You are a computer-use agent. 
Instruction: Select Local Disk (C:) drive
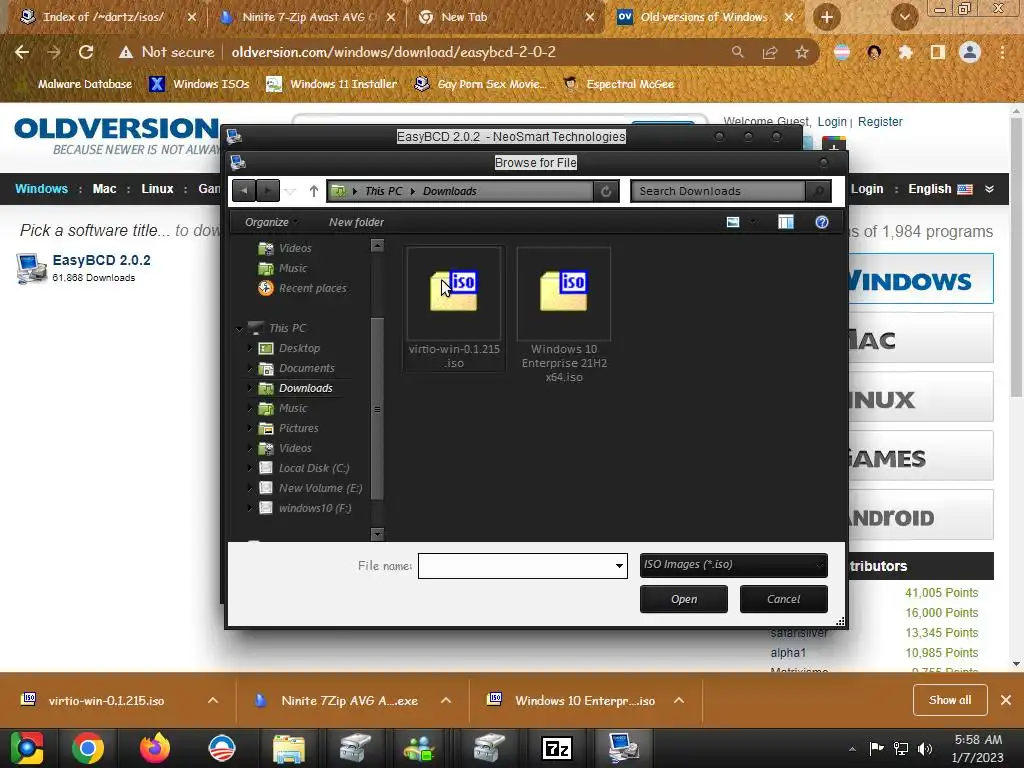pos(313,468)
